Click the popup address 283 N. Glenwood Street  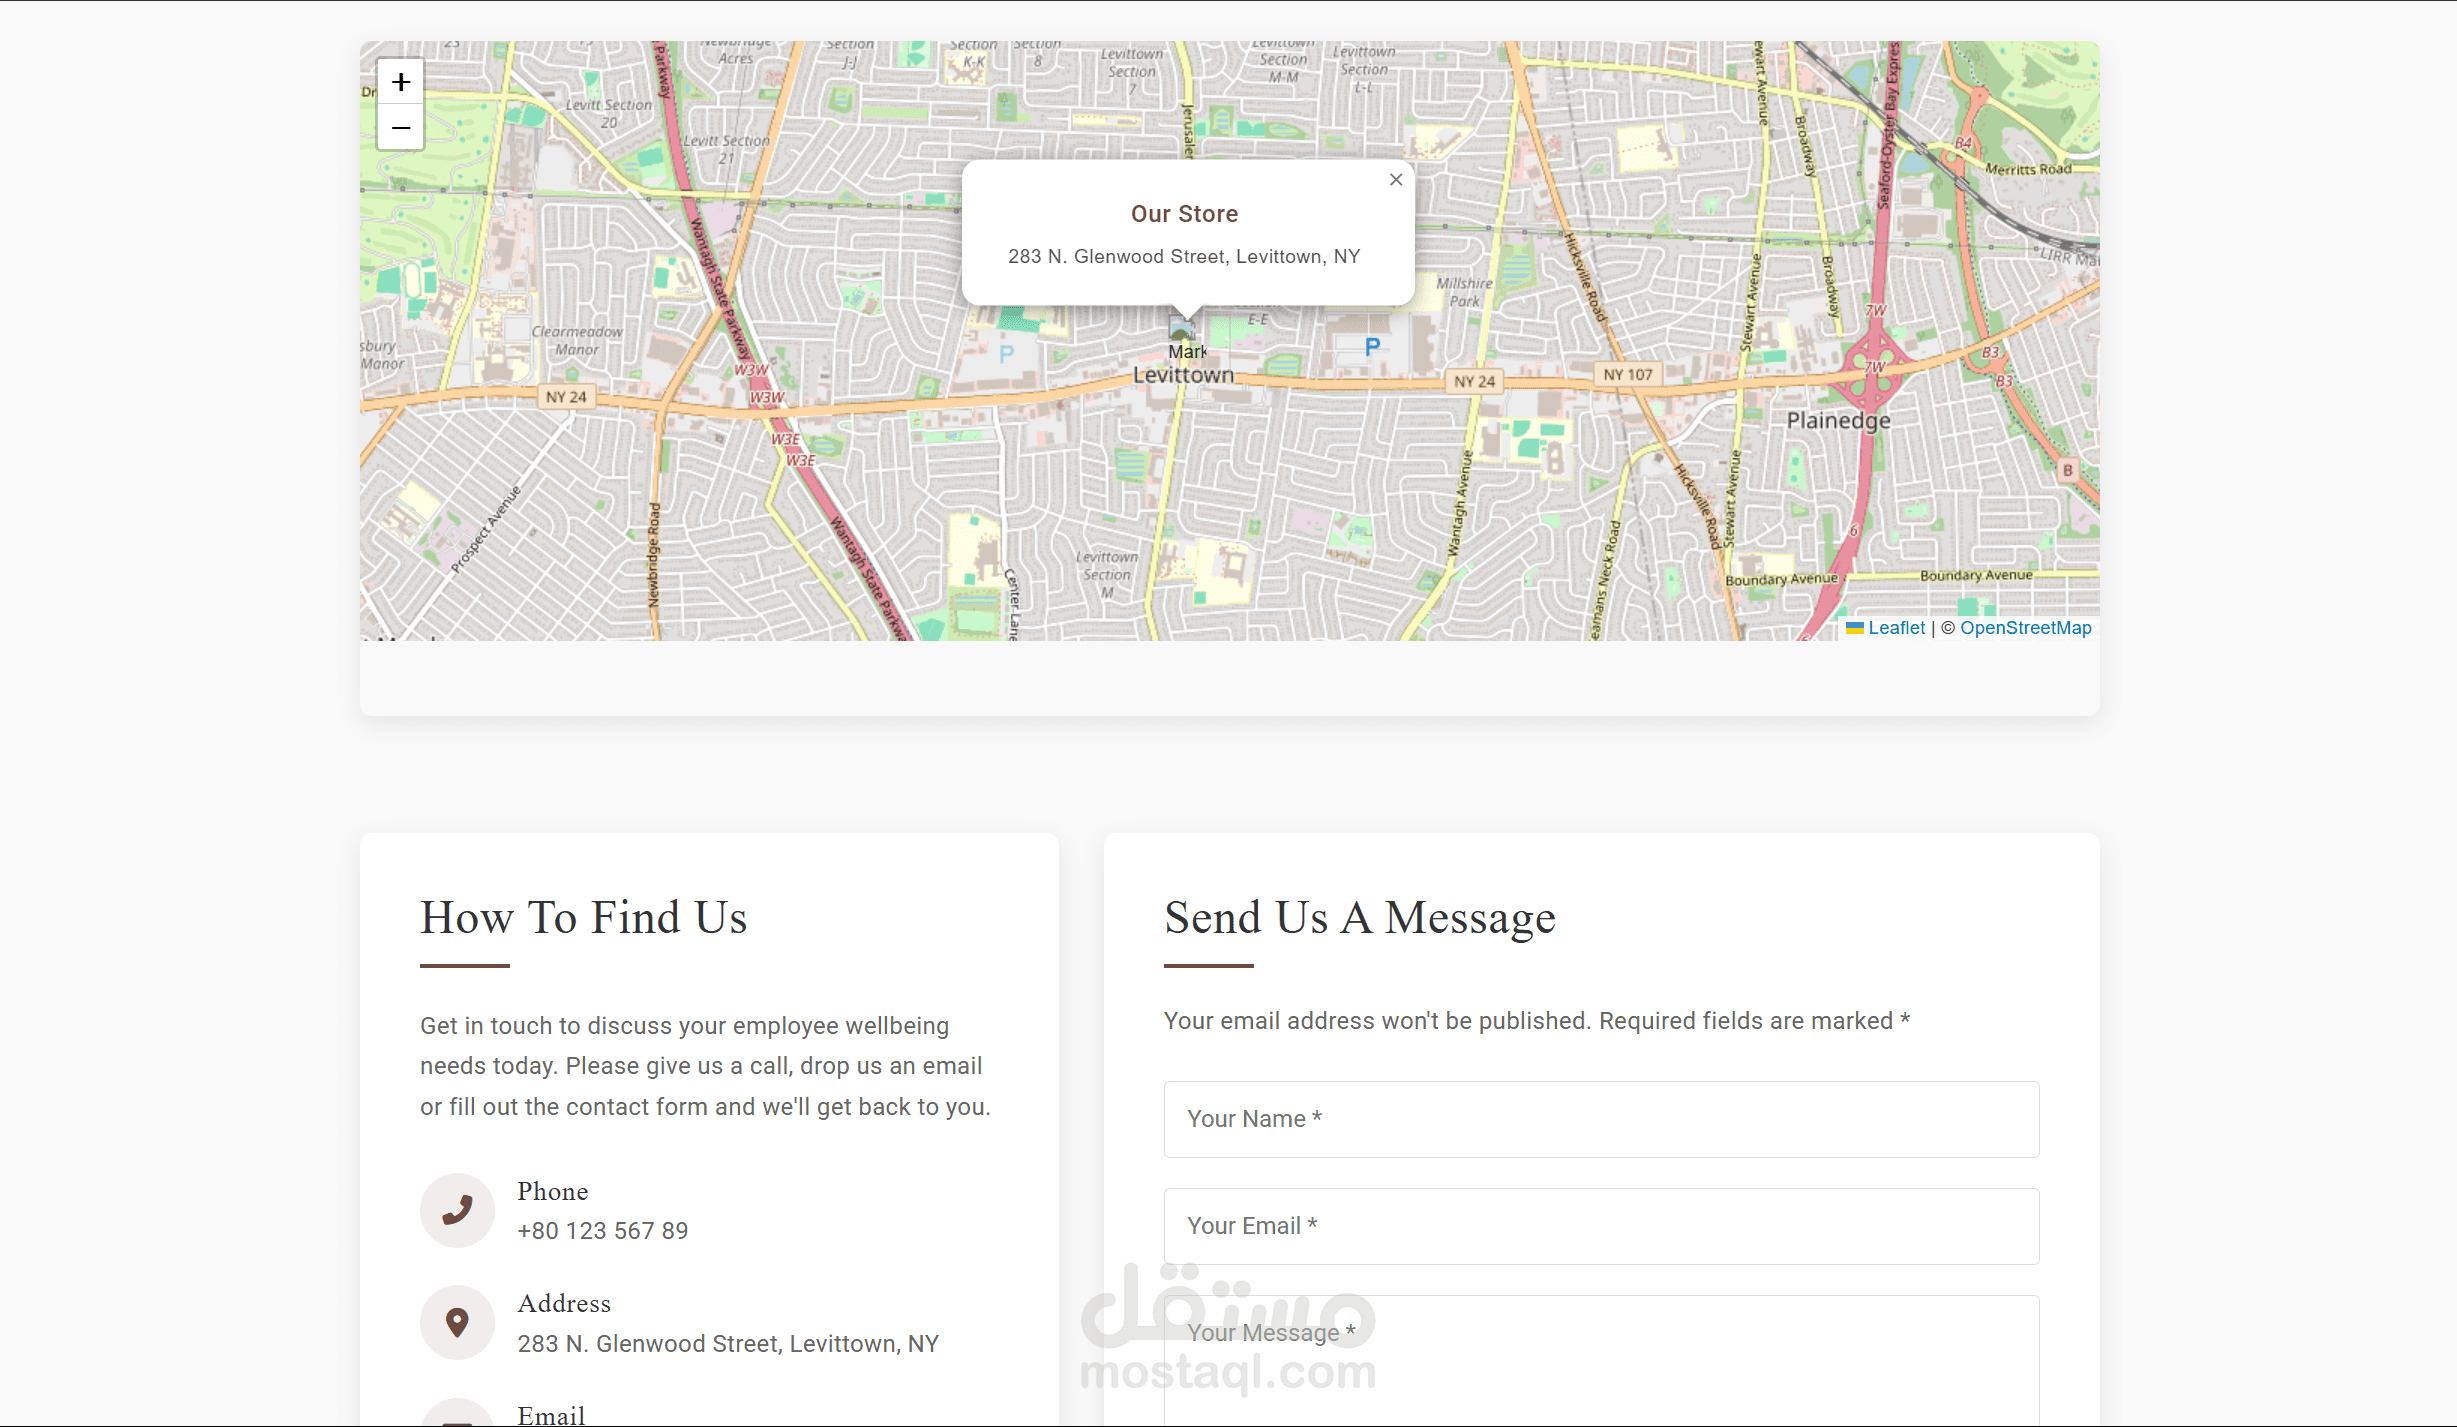[x=1184, y=257]
